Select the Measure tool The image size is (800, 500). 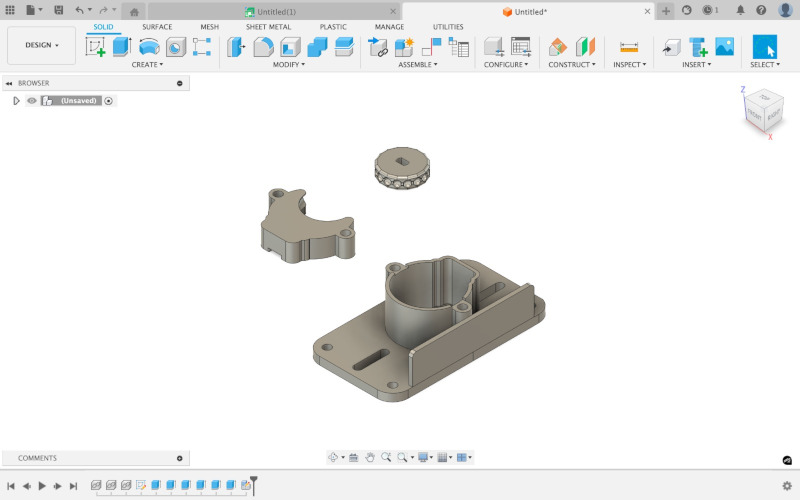point(629,47)
